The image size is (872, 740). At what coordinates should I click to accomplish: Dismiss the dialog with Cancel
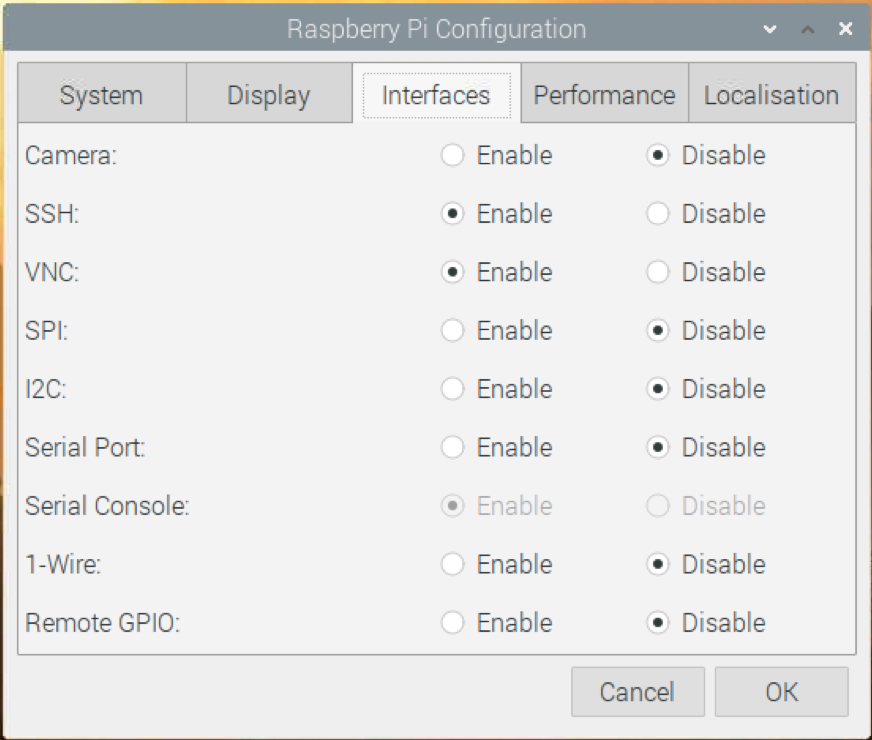tap(637, 691)
